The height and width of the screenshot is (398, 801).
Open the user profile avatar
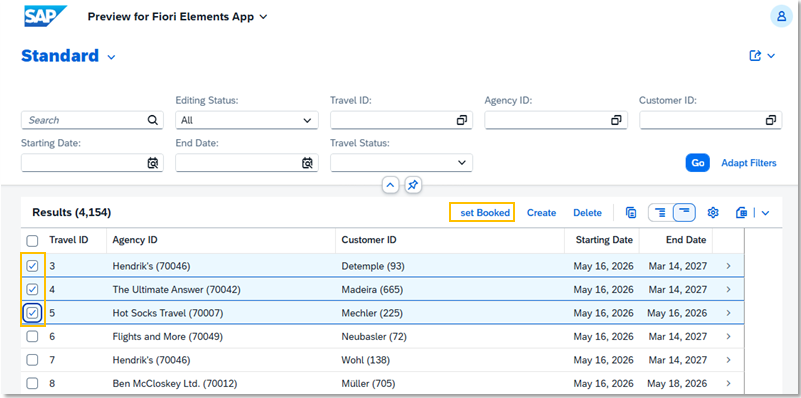tap(781, 16)
